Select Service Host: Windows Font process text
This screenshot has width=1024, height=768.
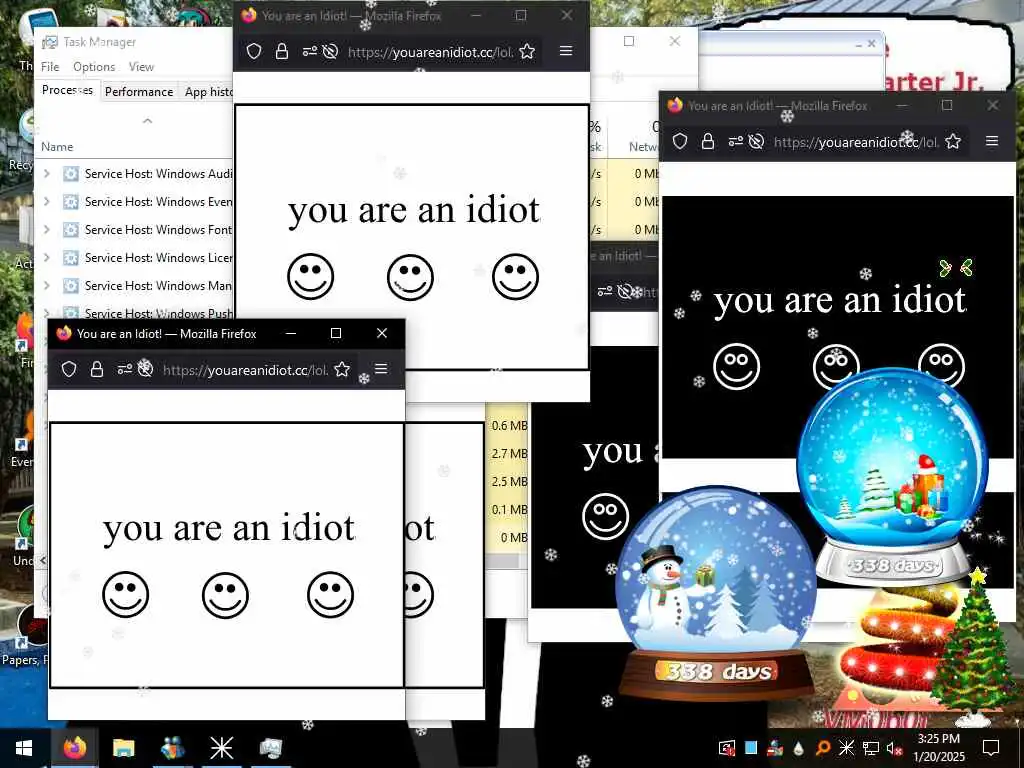(159, 230)
